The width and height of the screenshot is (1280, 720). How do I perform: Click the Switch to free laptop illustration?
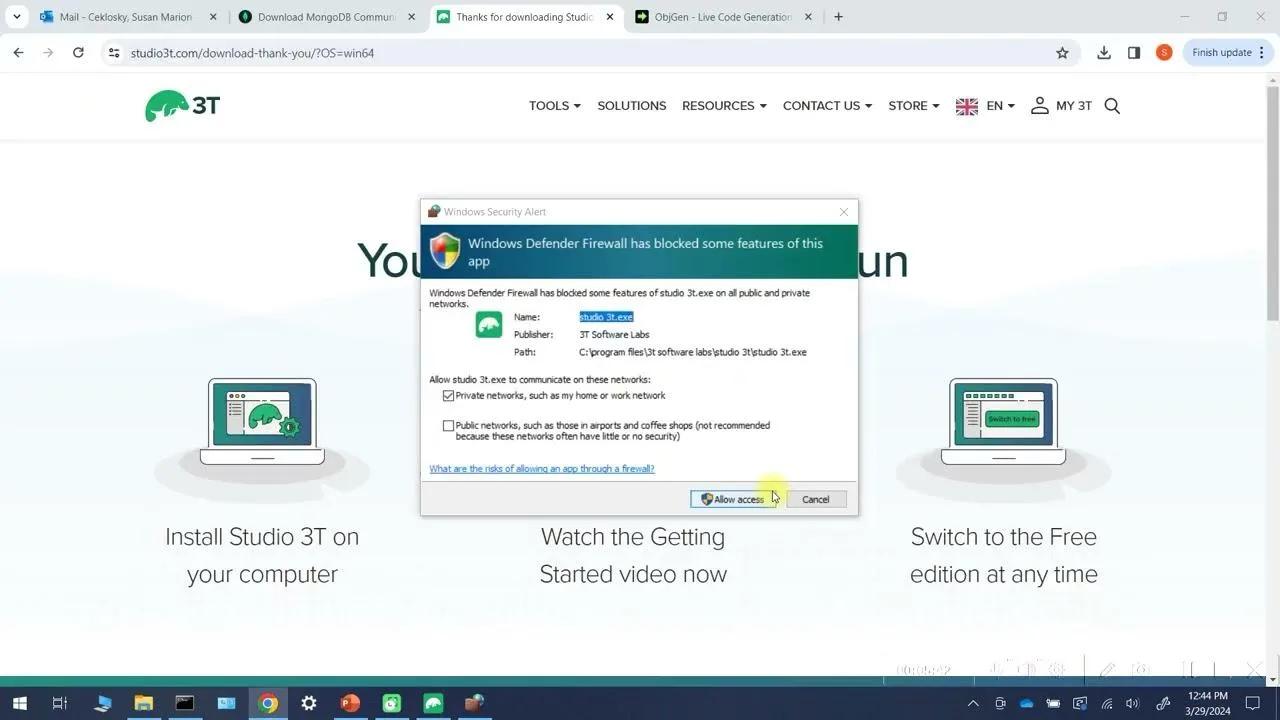(1003, 421)
